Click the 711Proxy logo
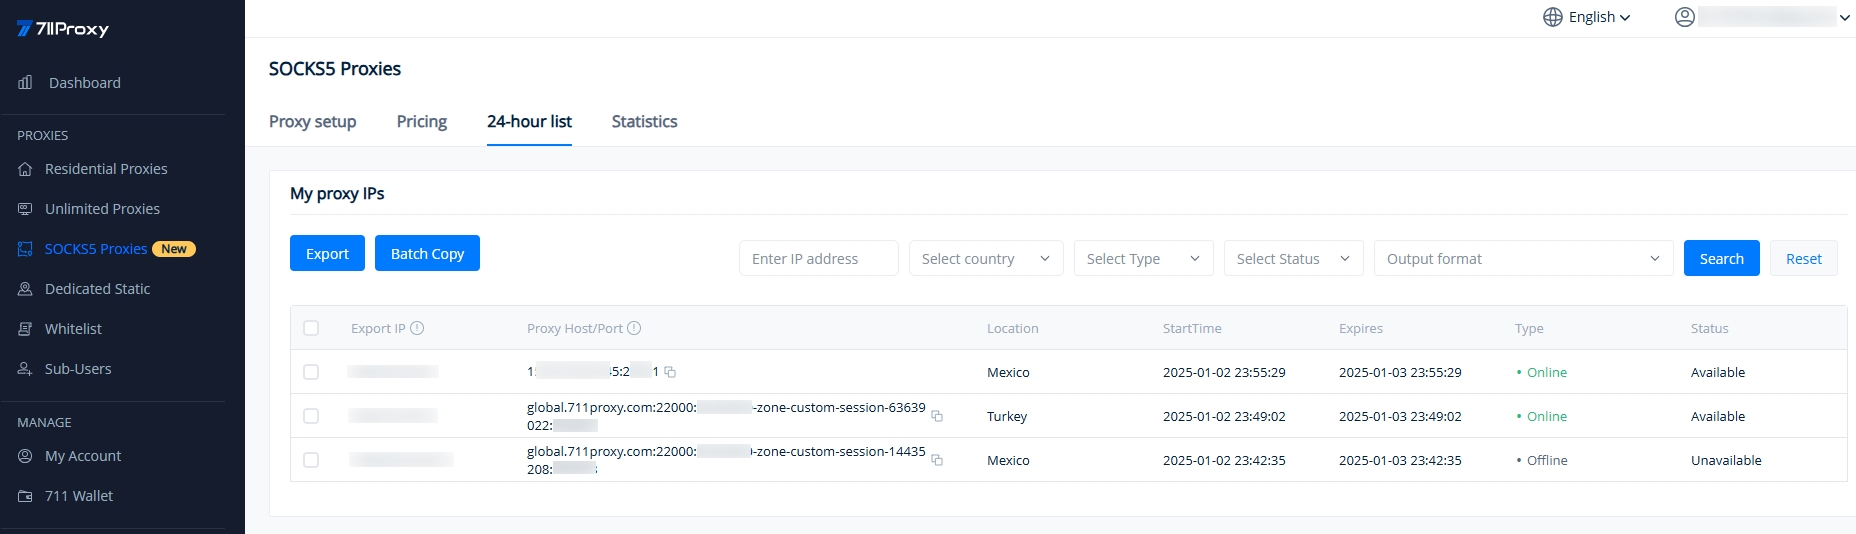The image size is (1856, 534). pyautogui.click(x=63, y=29)
